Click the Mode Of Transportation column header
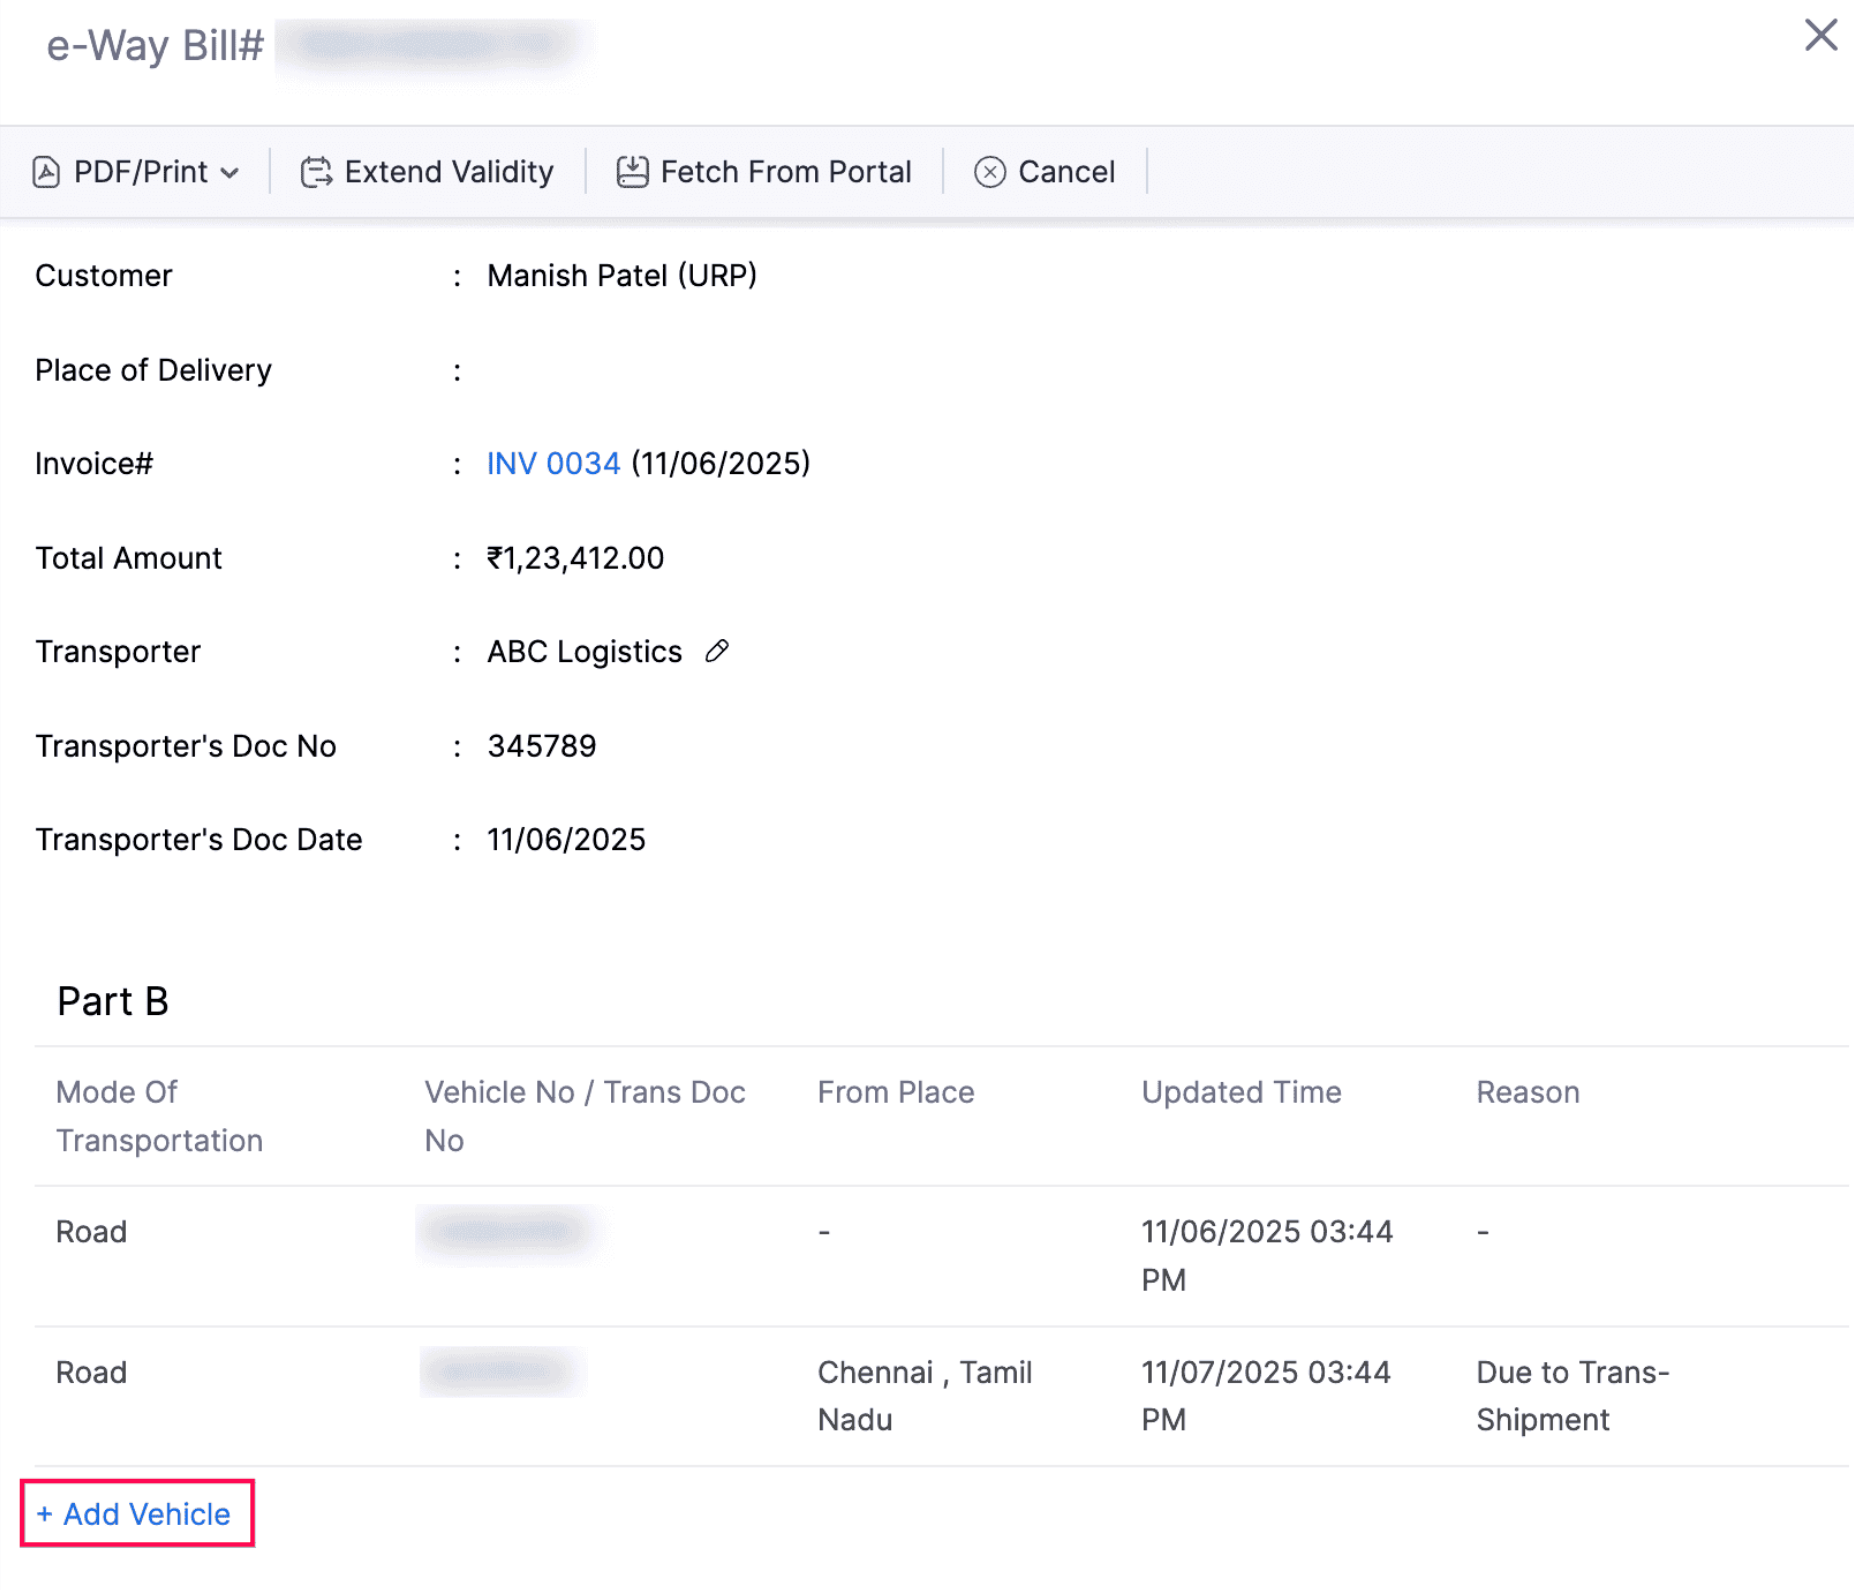The height and width of the screenshot is (1590, 1854). 158,1116
